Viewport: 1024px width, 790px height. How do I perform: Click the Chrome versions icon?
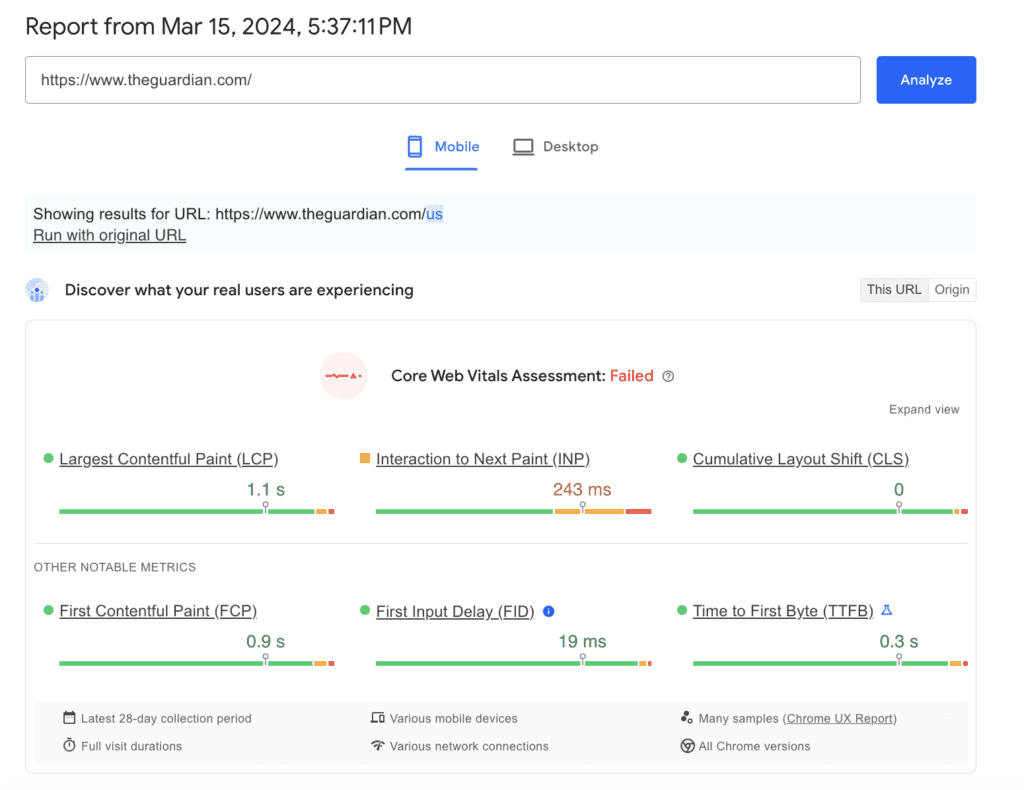pos(687,746)
